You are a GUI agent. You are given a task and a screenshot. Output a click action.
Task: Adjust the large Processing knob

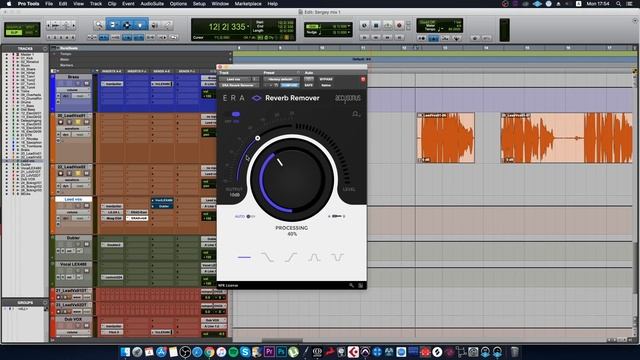tap(291, 179)
